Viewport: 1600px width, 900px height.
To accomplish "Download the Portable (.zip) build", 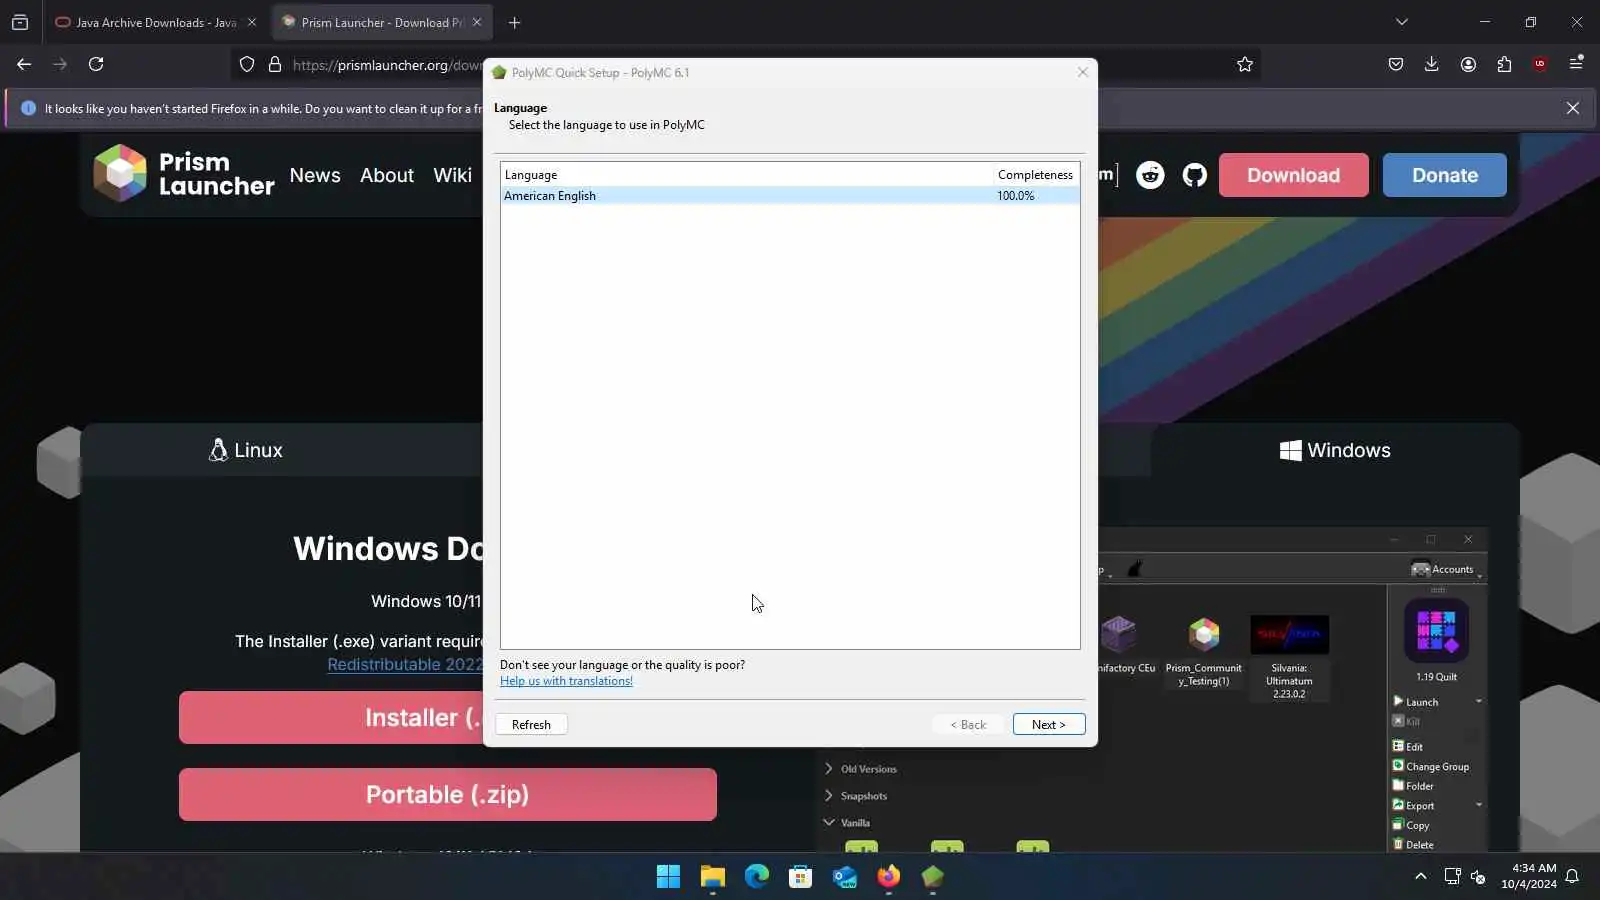I will tap(448, 794).
